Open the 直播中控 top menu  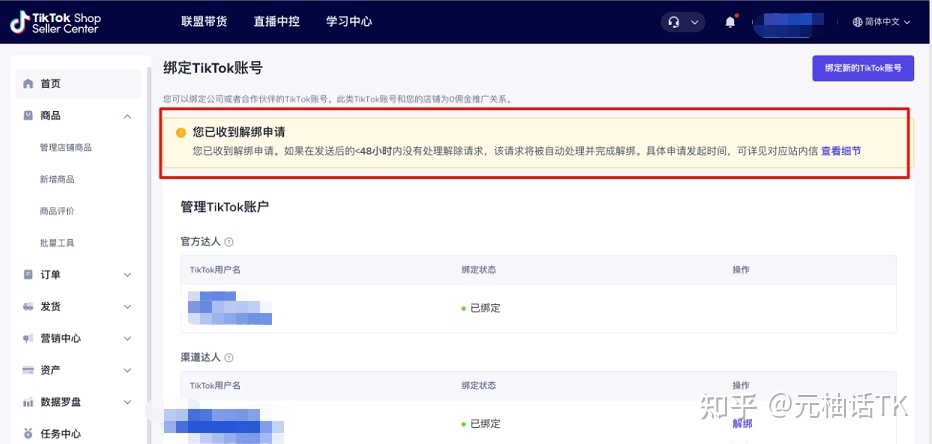click(276, 22)
